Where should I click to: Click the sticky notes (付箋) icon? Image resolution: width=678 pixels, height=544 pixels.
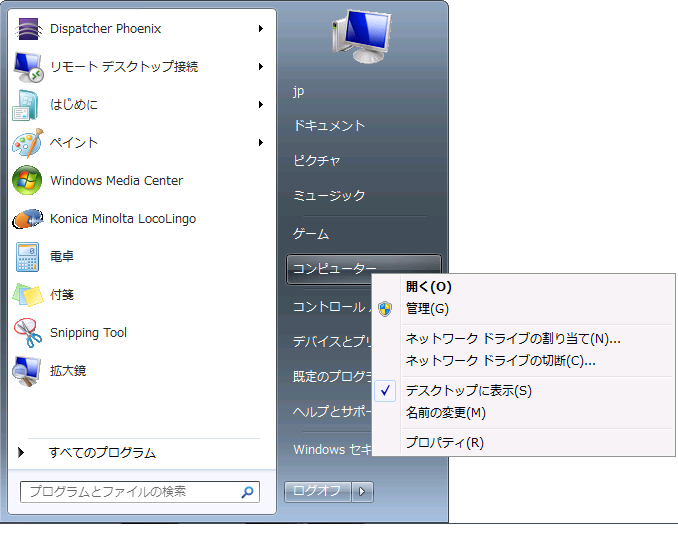[x=28, y=295]
